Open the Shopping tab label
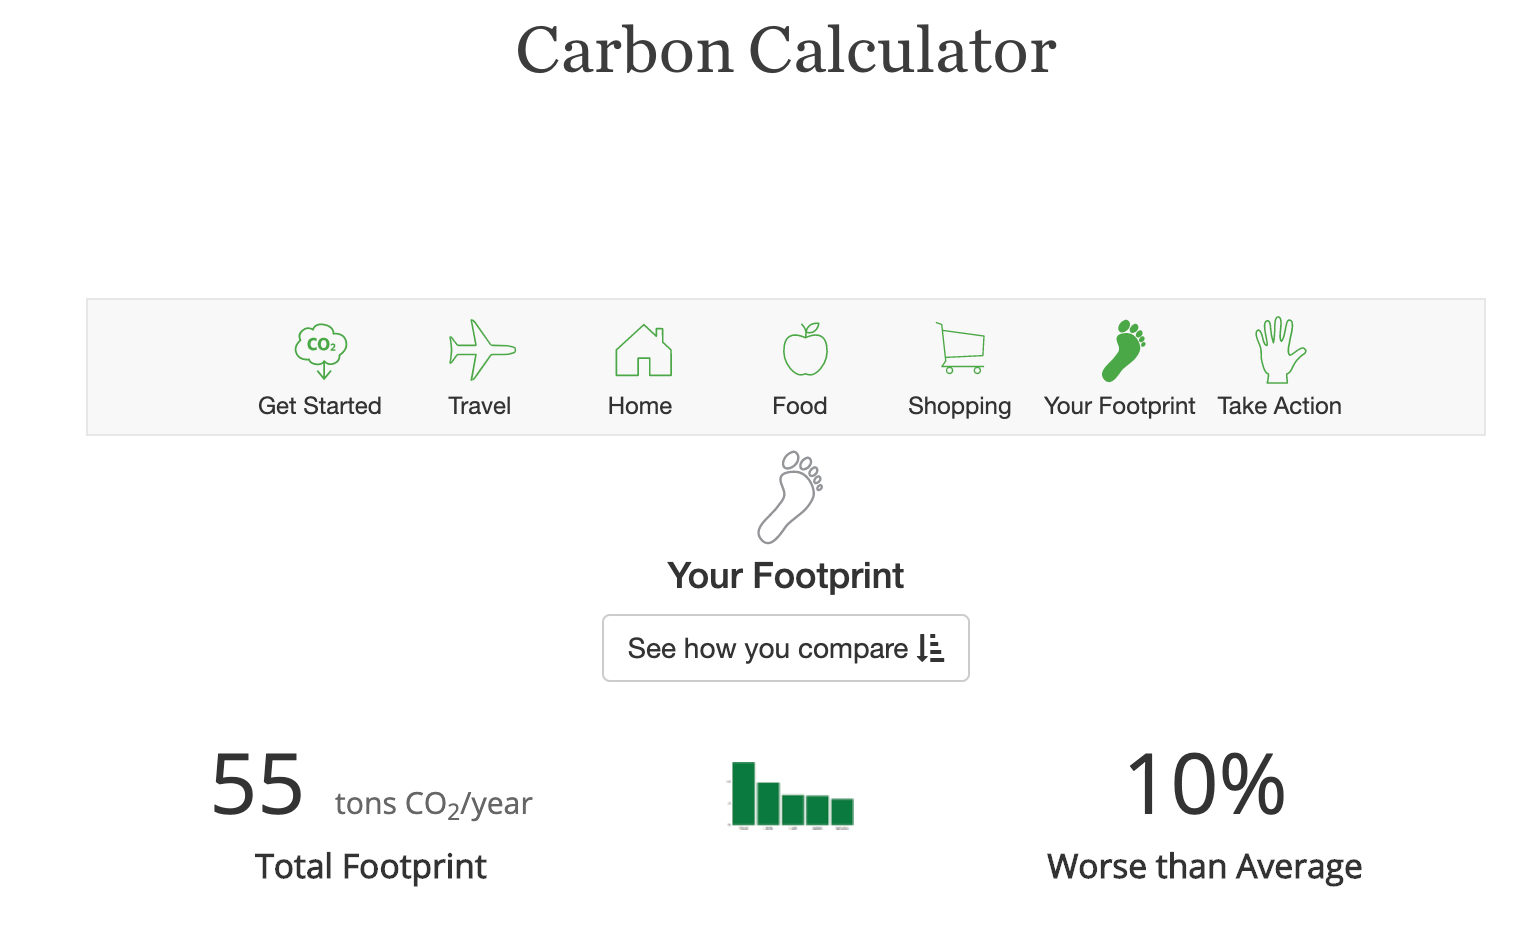 (x=960, y=406)
